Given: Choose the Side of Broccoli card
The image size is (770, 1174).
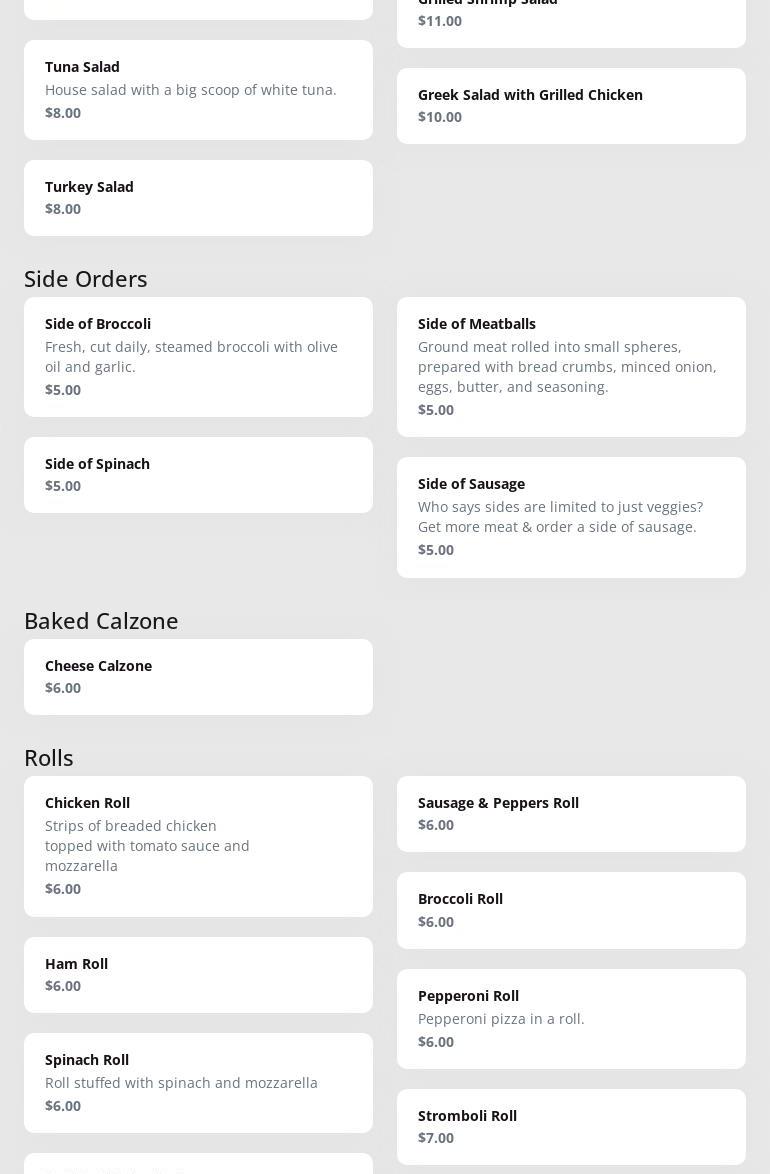Looking at the screenshot, I should click(x=198, y=356).
